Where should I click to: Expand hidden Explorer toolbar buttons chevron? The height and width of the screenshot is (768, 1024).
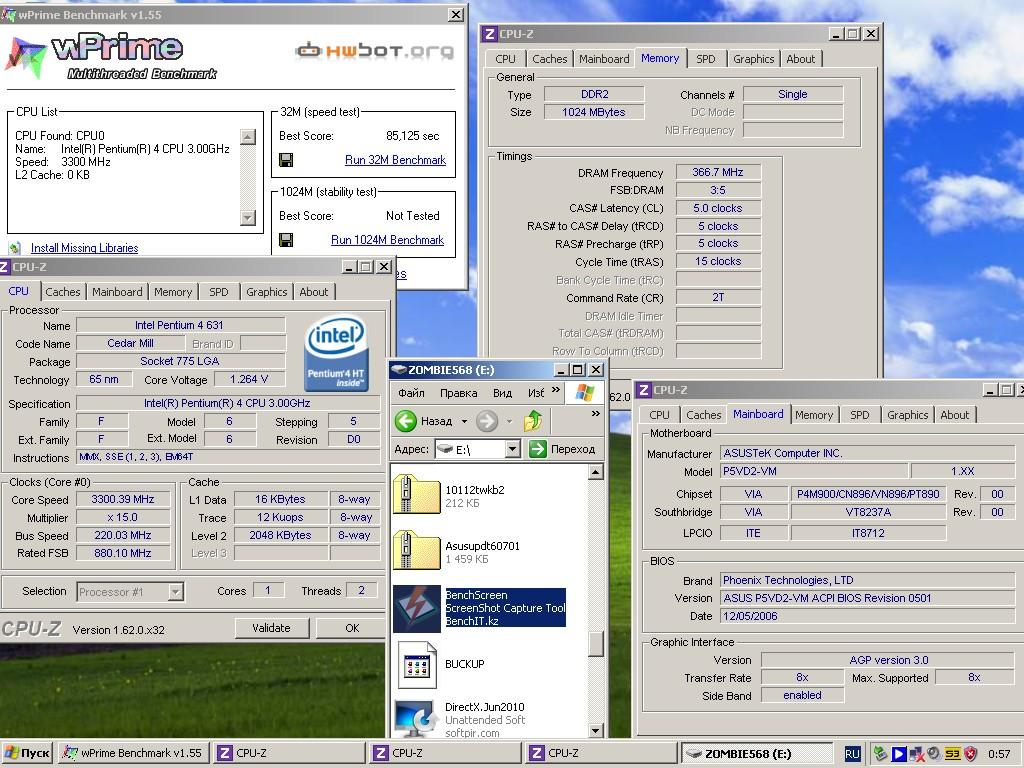pos(596,413)
